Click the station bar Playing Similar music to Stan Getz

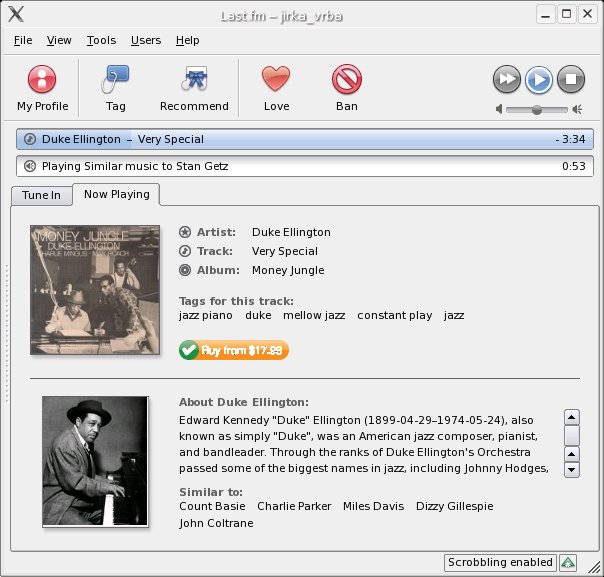305,166
